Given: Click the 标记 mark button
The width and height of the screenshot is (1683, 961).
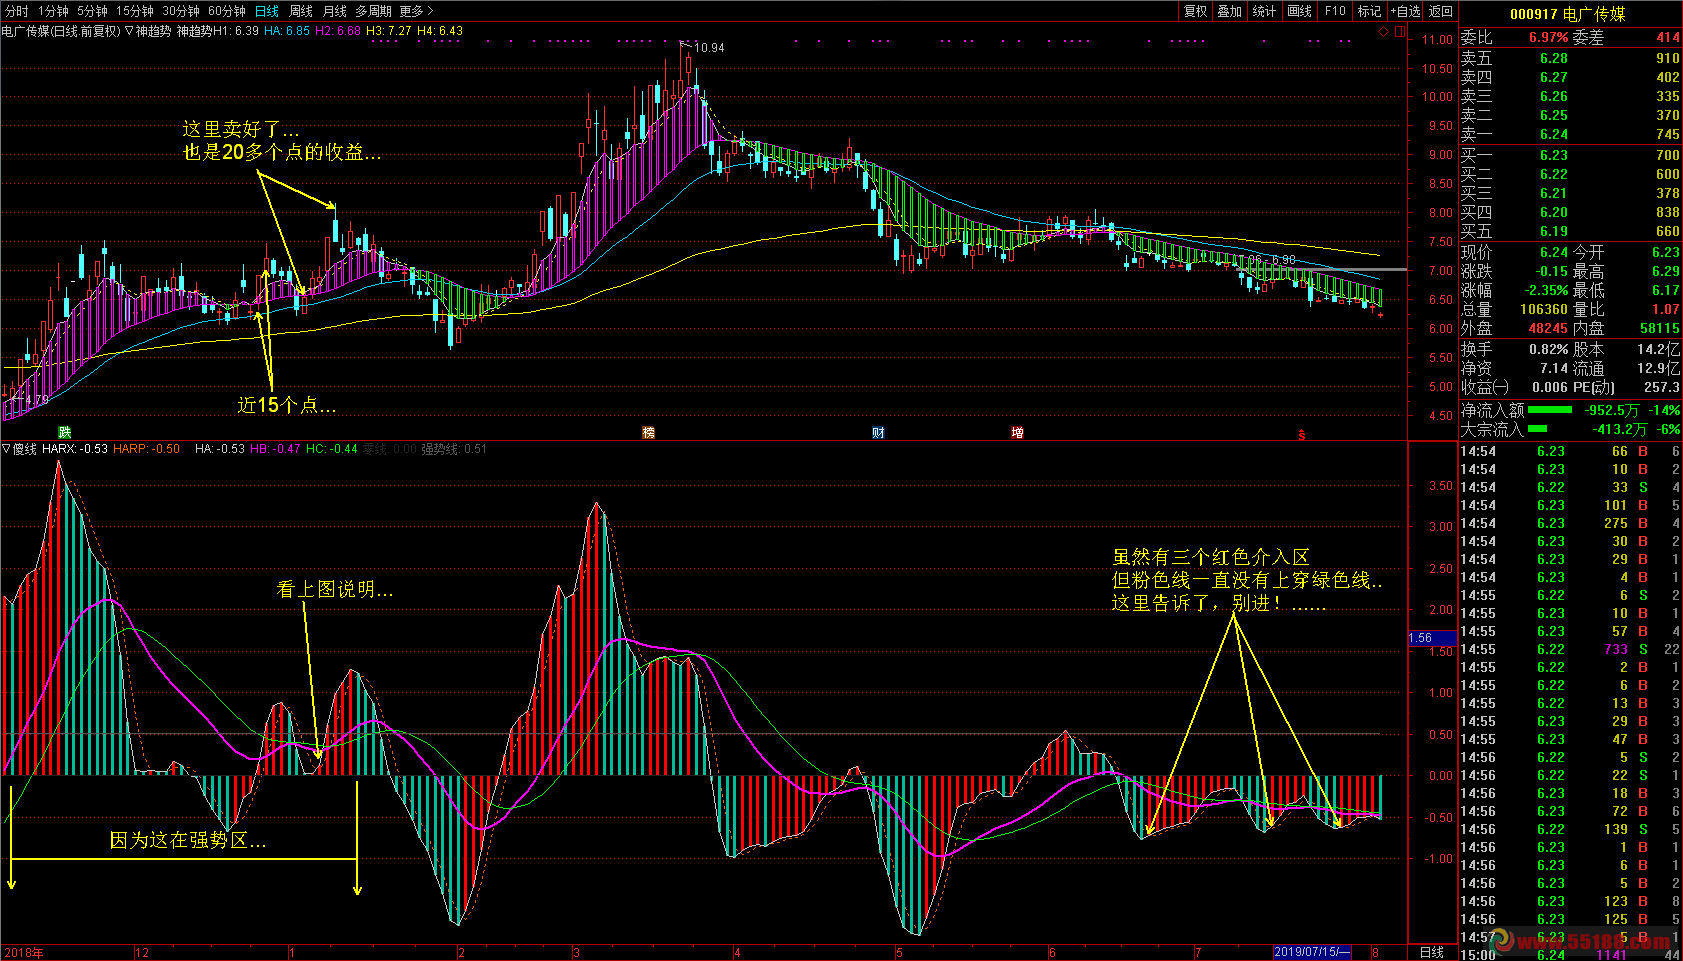Looking at the screenshot, I should click(x=1369, y=11).
